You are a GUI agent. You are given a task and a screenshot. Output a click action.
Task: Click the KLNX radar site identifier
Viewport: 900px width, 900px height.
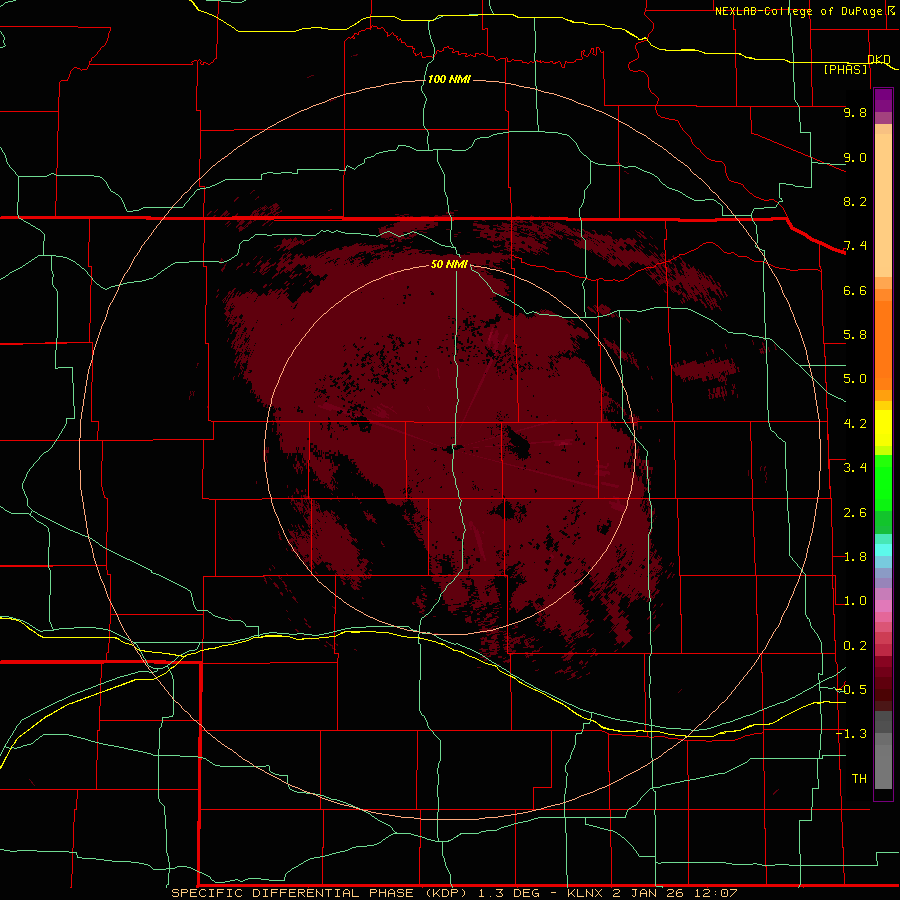click(585, 893)
